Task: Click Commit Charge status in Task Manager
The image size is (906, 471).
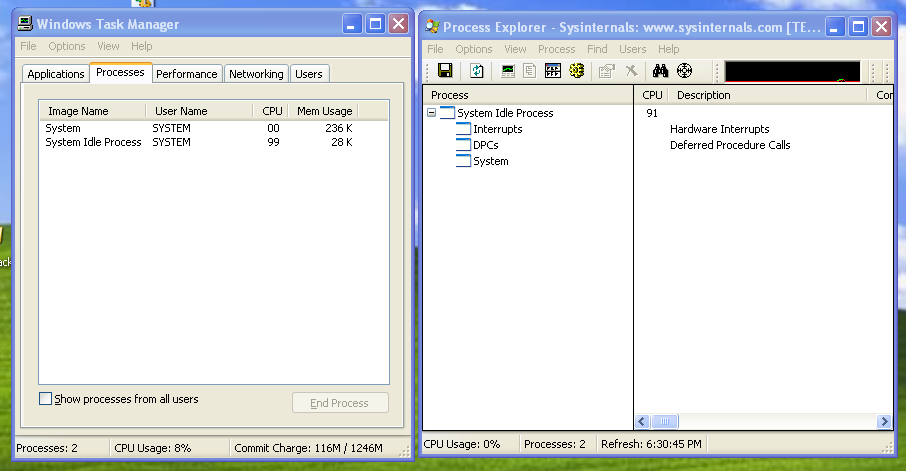Action: point(309,448)
